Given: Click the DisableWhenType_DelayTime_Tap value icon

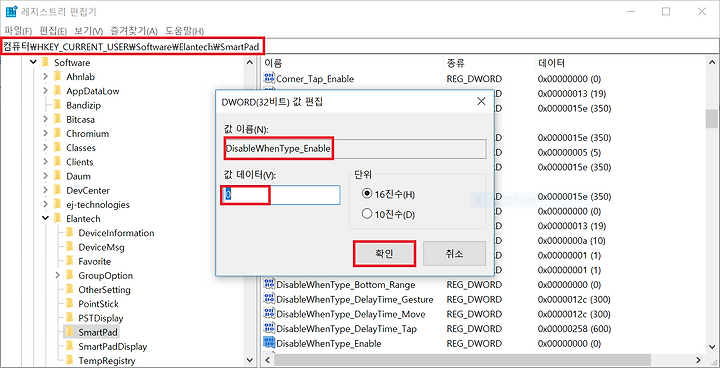Looking at the screenshot, I should tap(269, 328).
